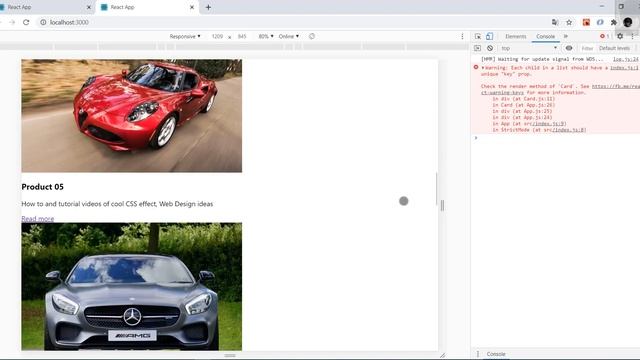The width and height of the screenshot is (640, 360).
Task: Toggle the device toolbar
Action: (x=489, y=36)
